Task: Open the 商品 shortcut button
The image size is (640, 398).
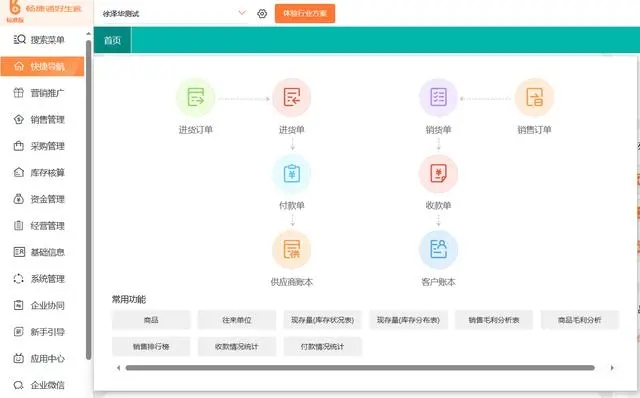Action: coord(151,320)
